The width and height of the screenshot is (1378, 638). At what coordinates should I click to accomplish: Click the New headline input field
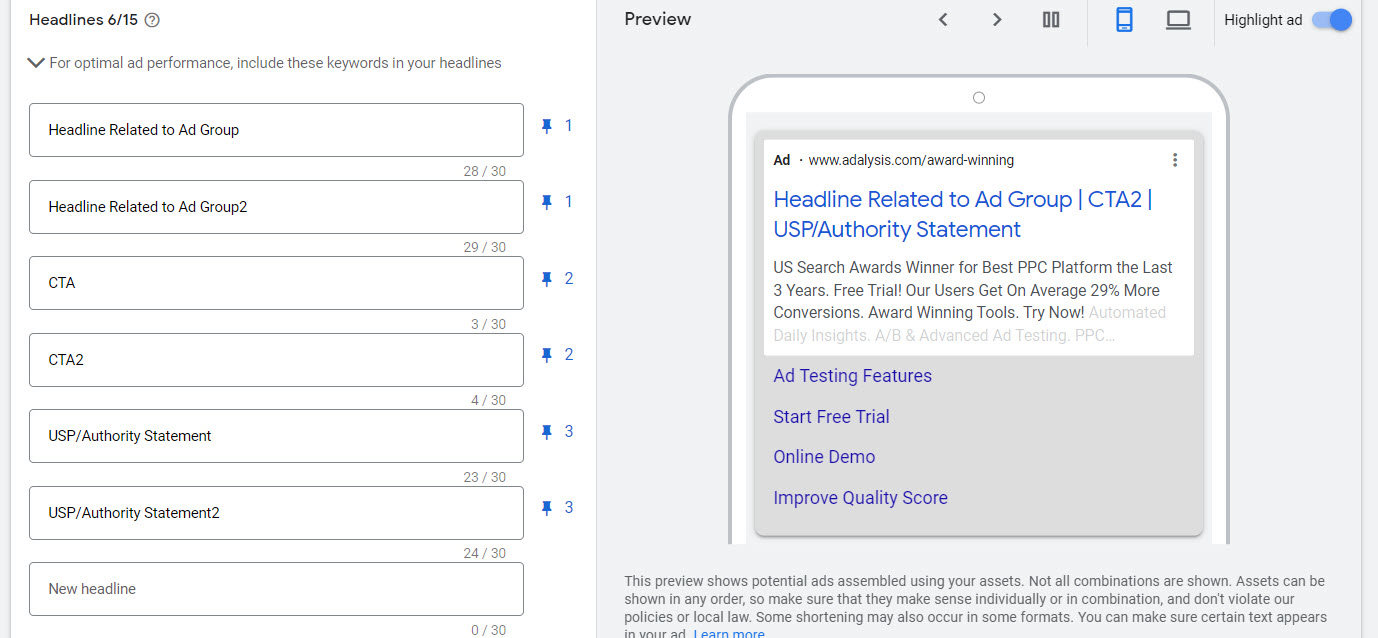coord(276,589)
